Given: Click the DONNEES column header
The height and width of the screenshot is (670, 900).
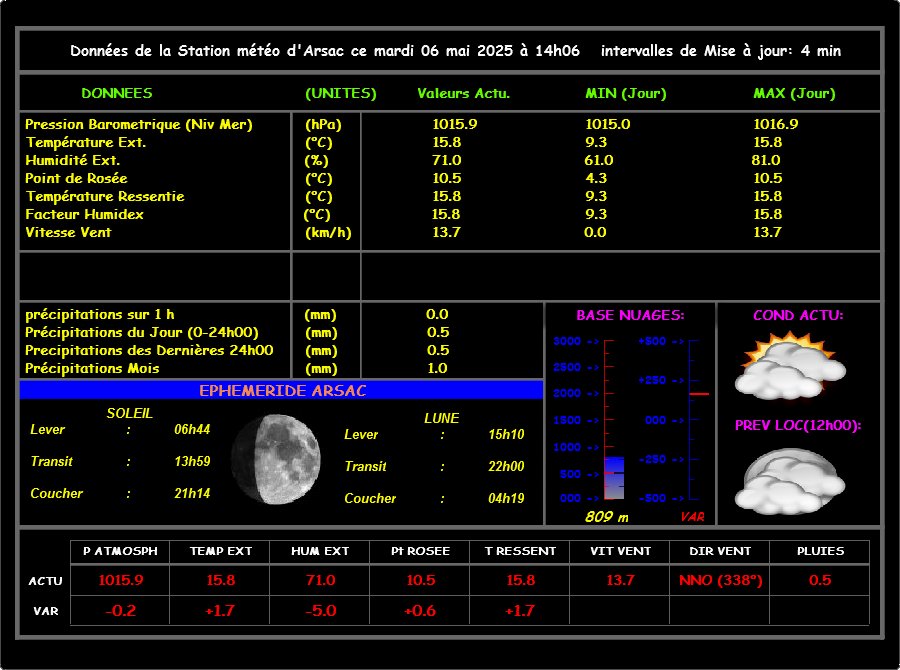Looking at the screenshot, I should (x=117, y=93).
